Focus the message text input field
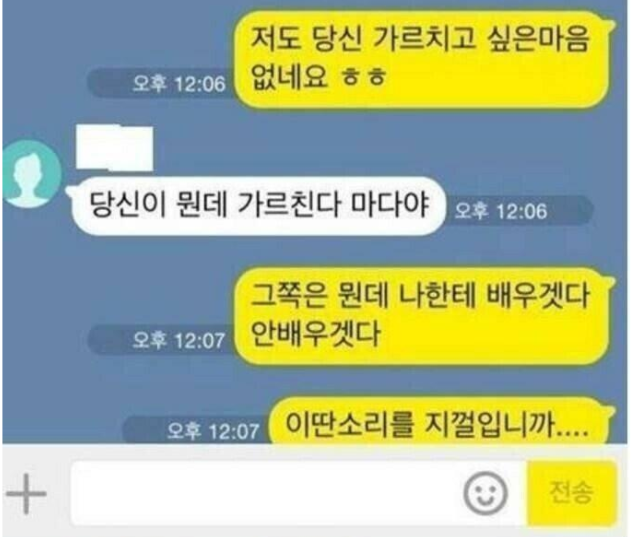Viewport: 633px width, 537px height. tap(298, 493)
